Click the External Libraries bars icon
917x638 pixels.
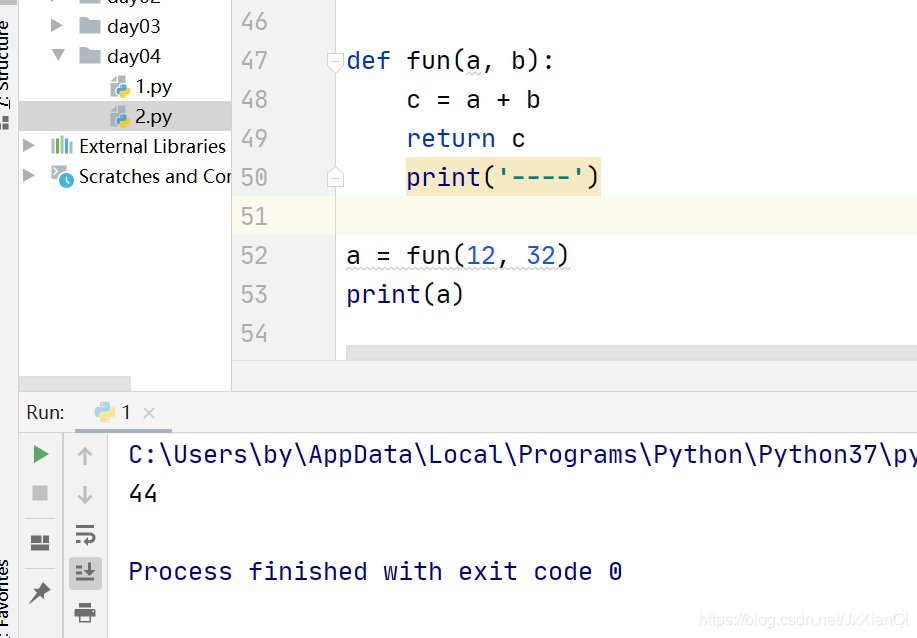[62, 145]
